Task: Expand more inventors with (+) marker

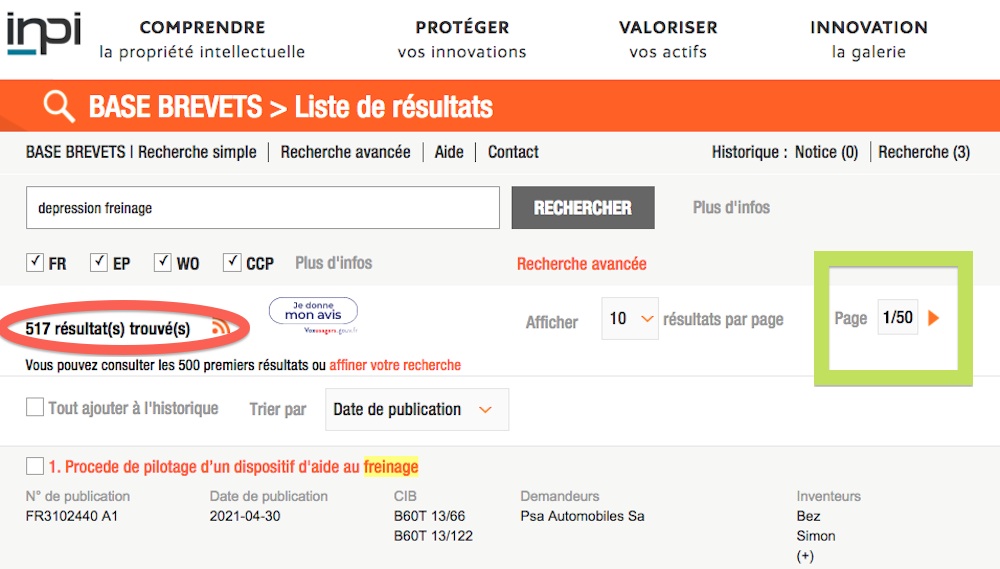Action: click(805, 556)
